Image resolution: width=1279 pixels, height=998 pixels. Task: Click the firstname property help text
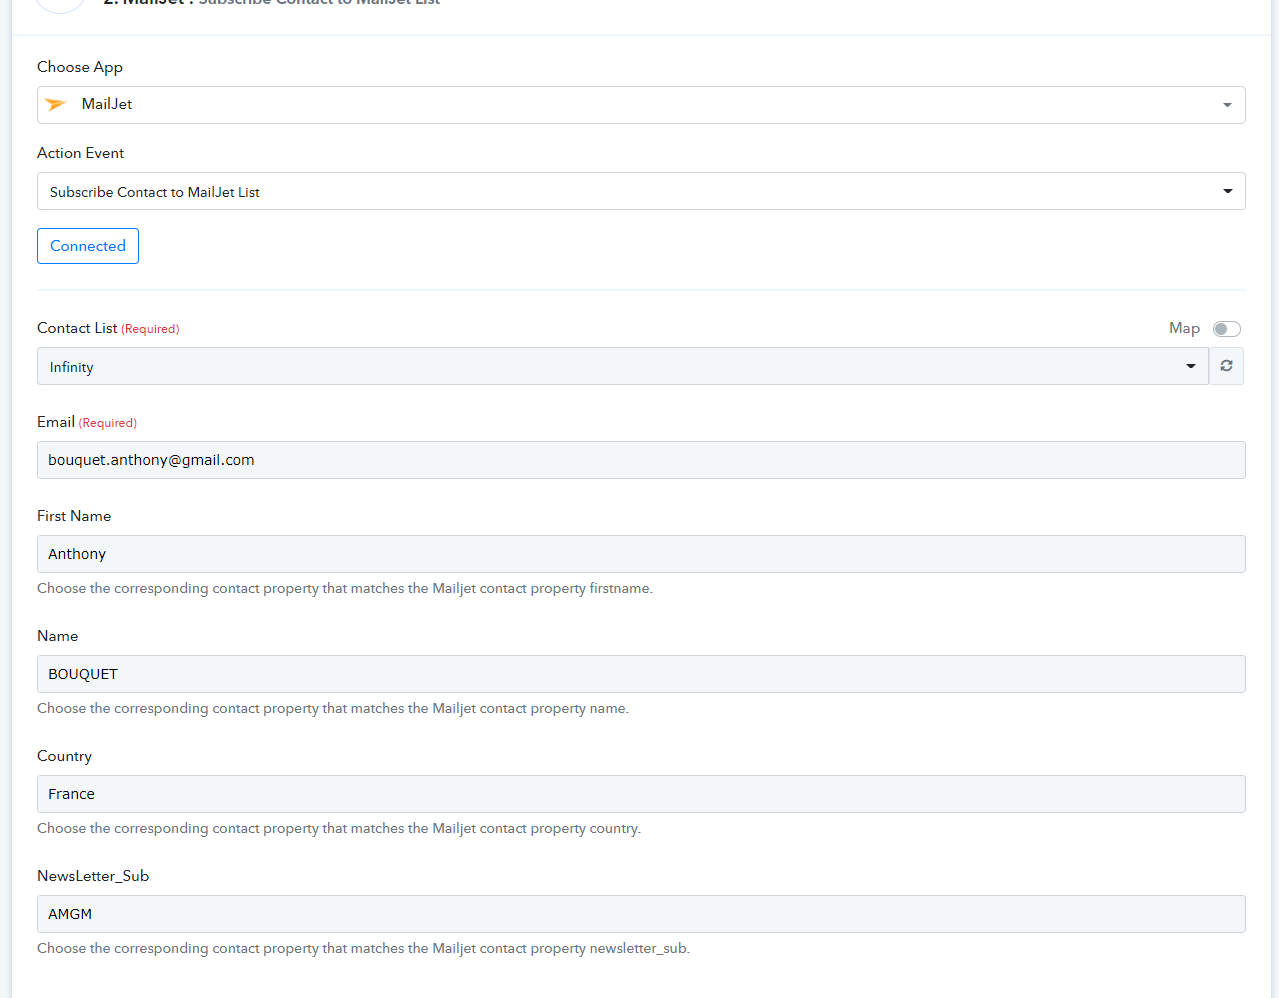pos(345,588)
